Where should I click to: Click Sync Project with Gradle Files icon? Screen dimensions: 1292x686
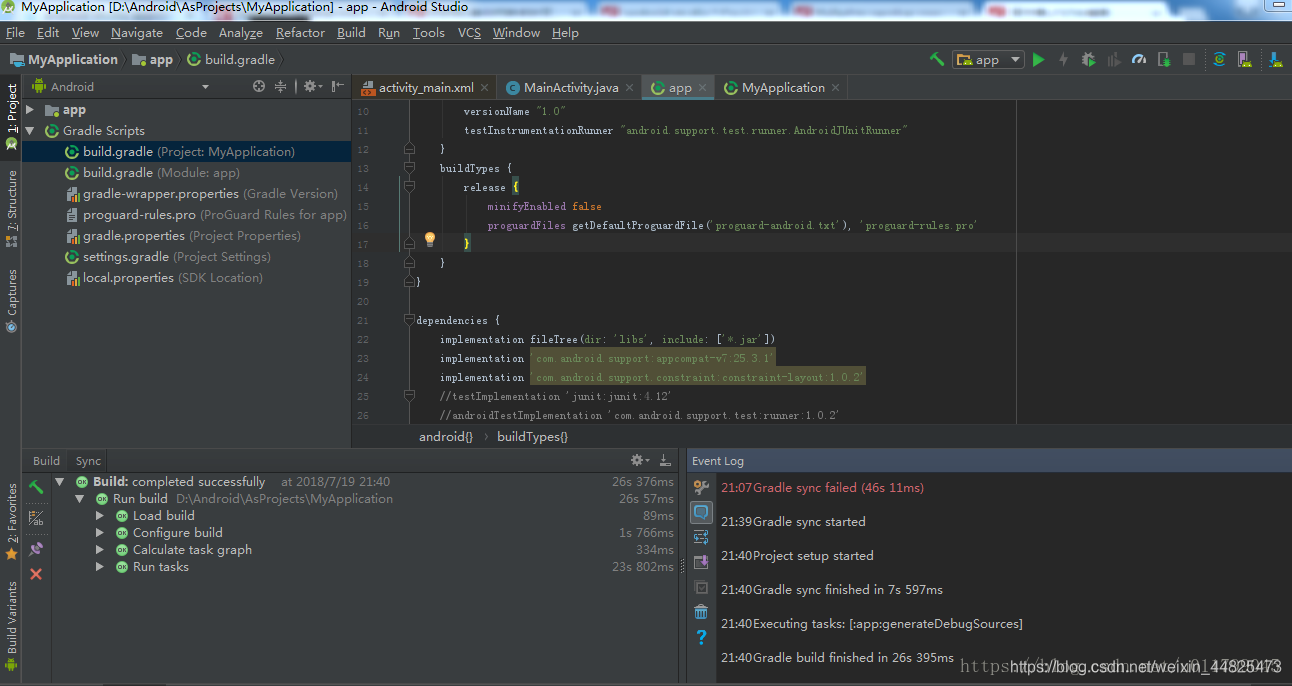pyautogui.click(x=1219, y=60)
